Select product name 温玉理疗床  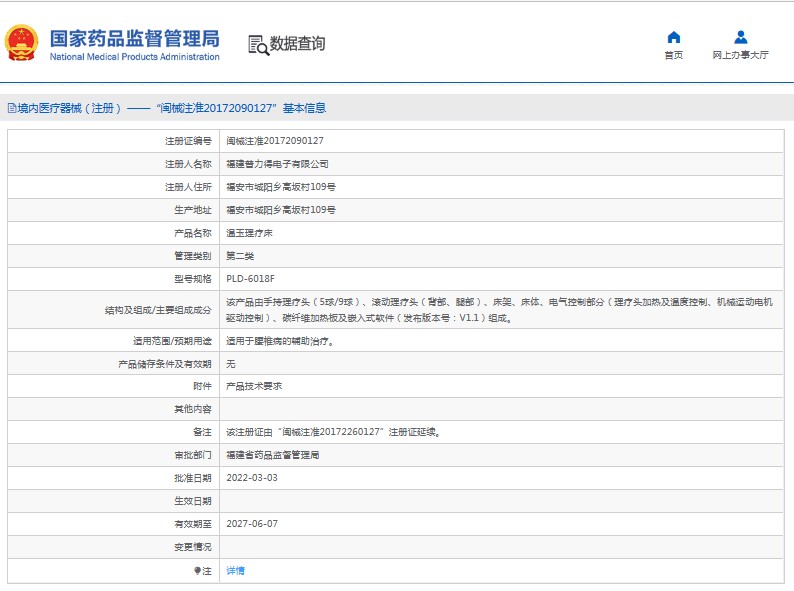coord(249,233)
